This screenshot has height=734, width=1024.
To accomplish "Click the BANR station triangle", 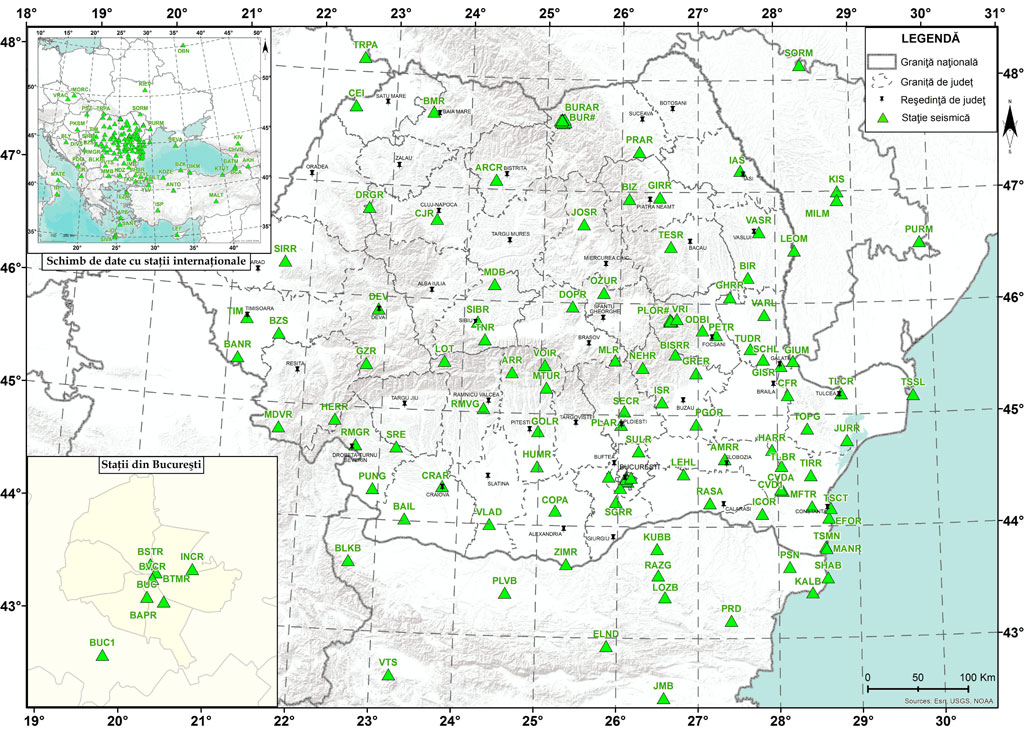I will click(238, 357).
